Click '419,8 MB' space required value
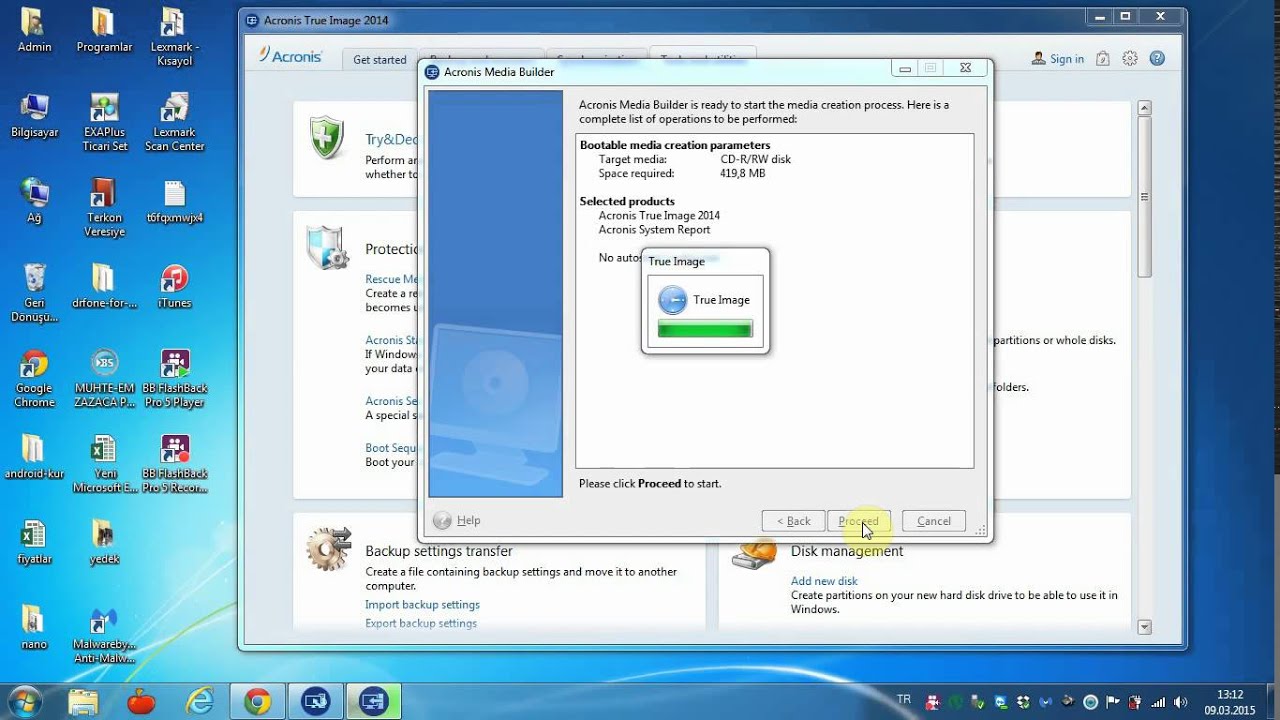Viewport: 1280px width, 720px height. click(x=742, y=173)
